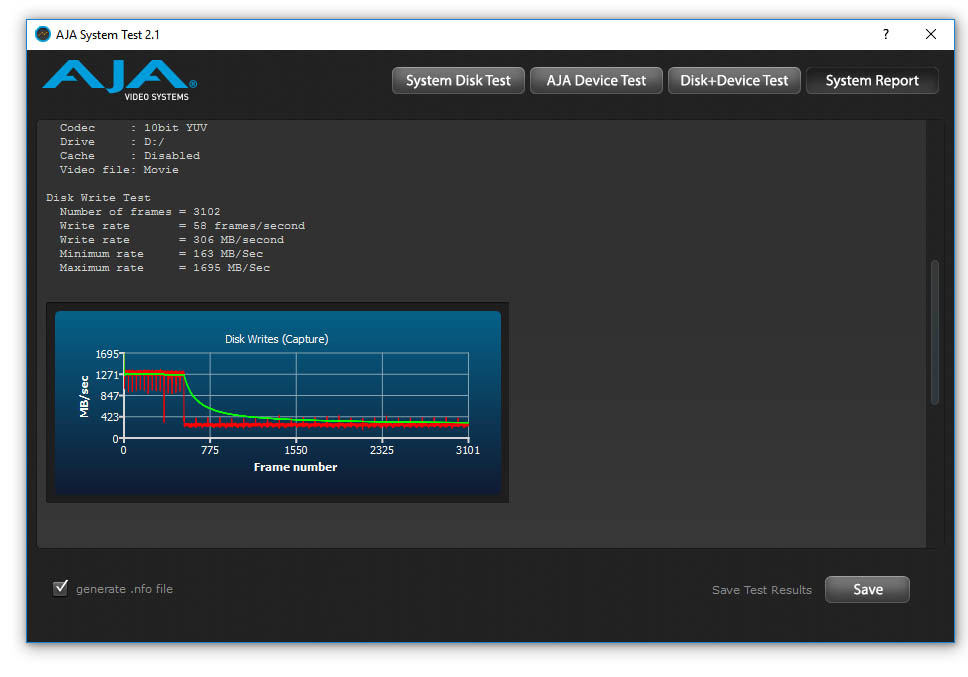The height and width of the screenshot is (677, 968).
Task: Close the AJA System Test window
Action: click(931, 34)
